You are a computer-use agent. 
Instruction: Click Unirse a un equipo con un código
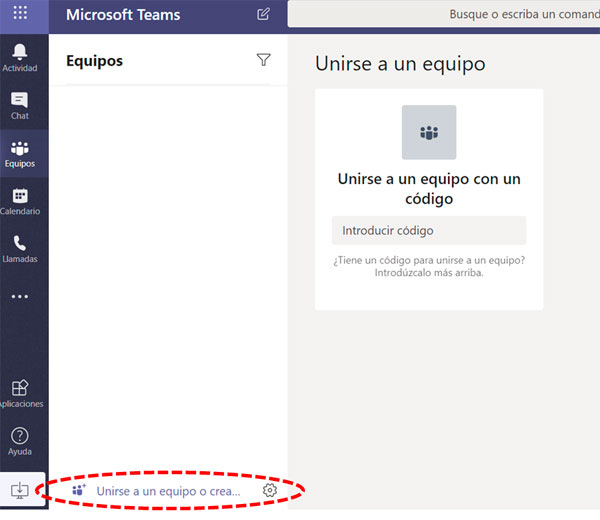pos(429,189)
